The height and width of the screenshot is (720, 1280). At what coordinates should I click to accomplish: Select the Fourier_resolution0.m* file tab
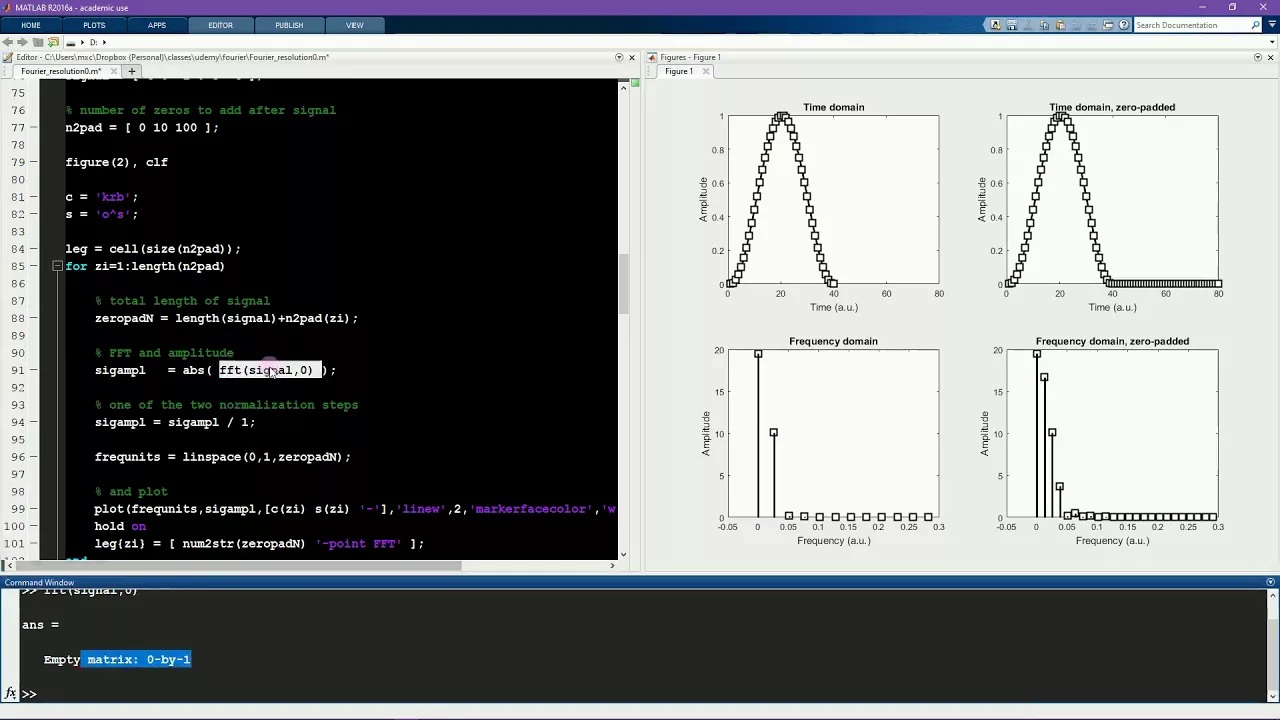(x=61, y=71)
